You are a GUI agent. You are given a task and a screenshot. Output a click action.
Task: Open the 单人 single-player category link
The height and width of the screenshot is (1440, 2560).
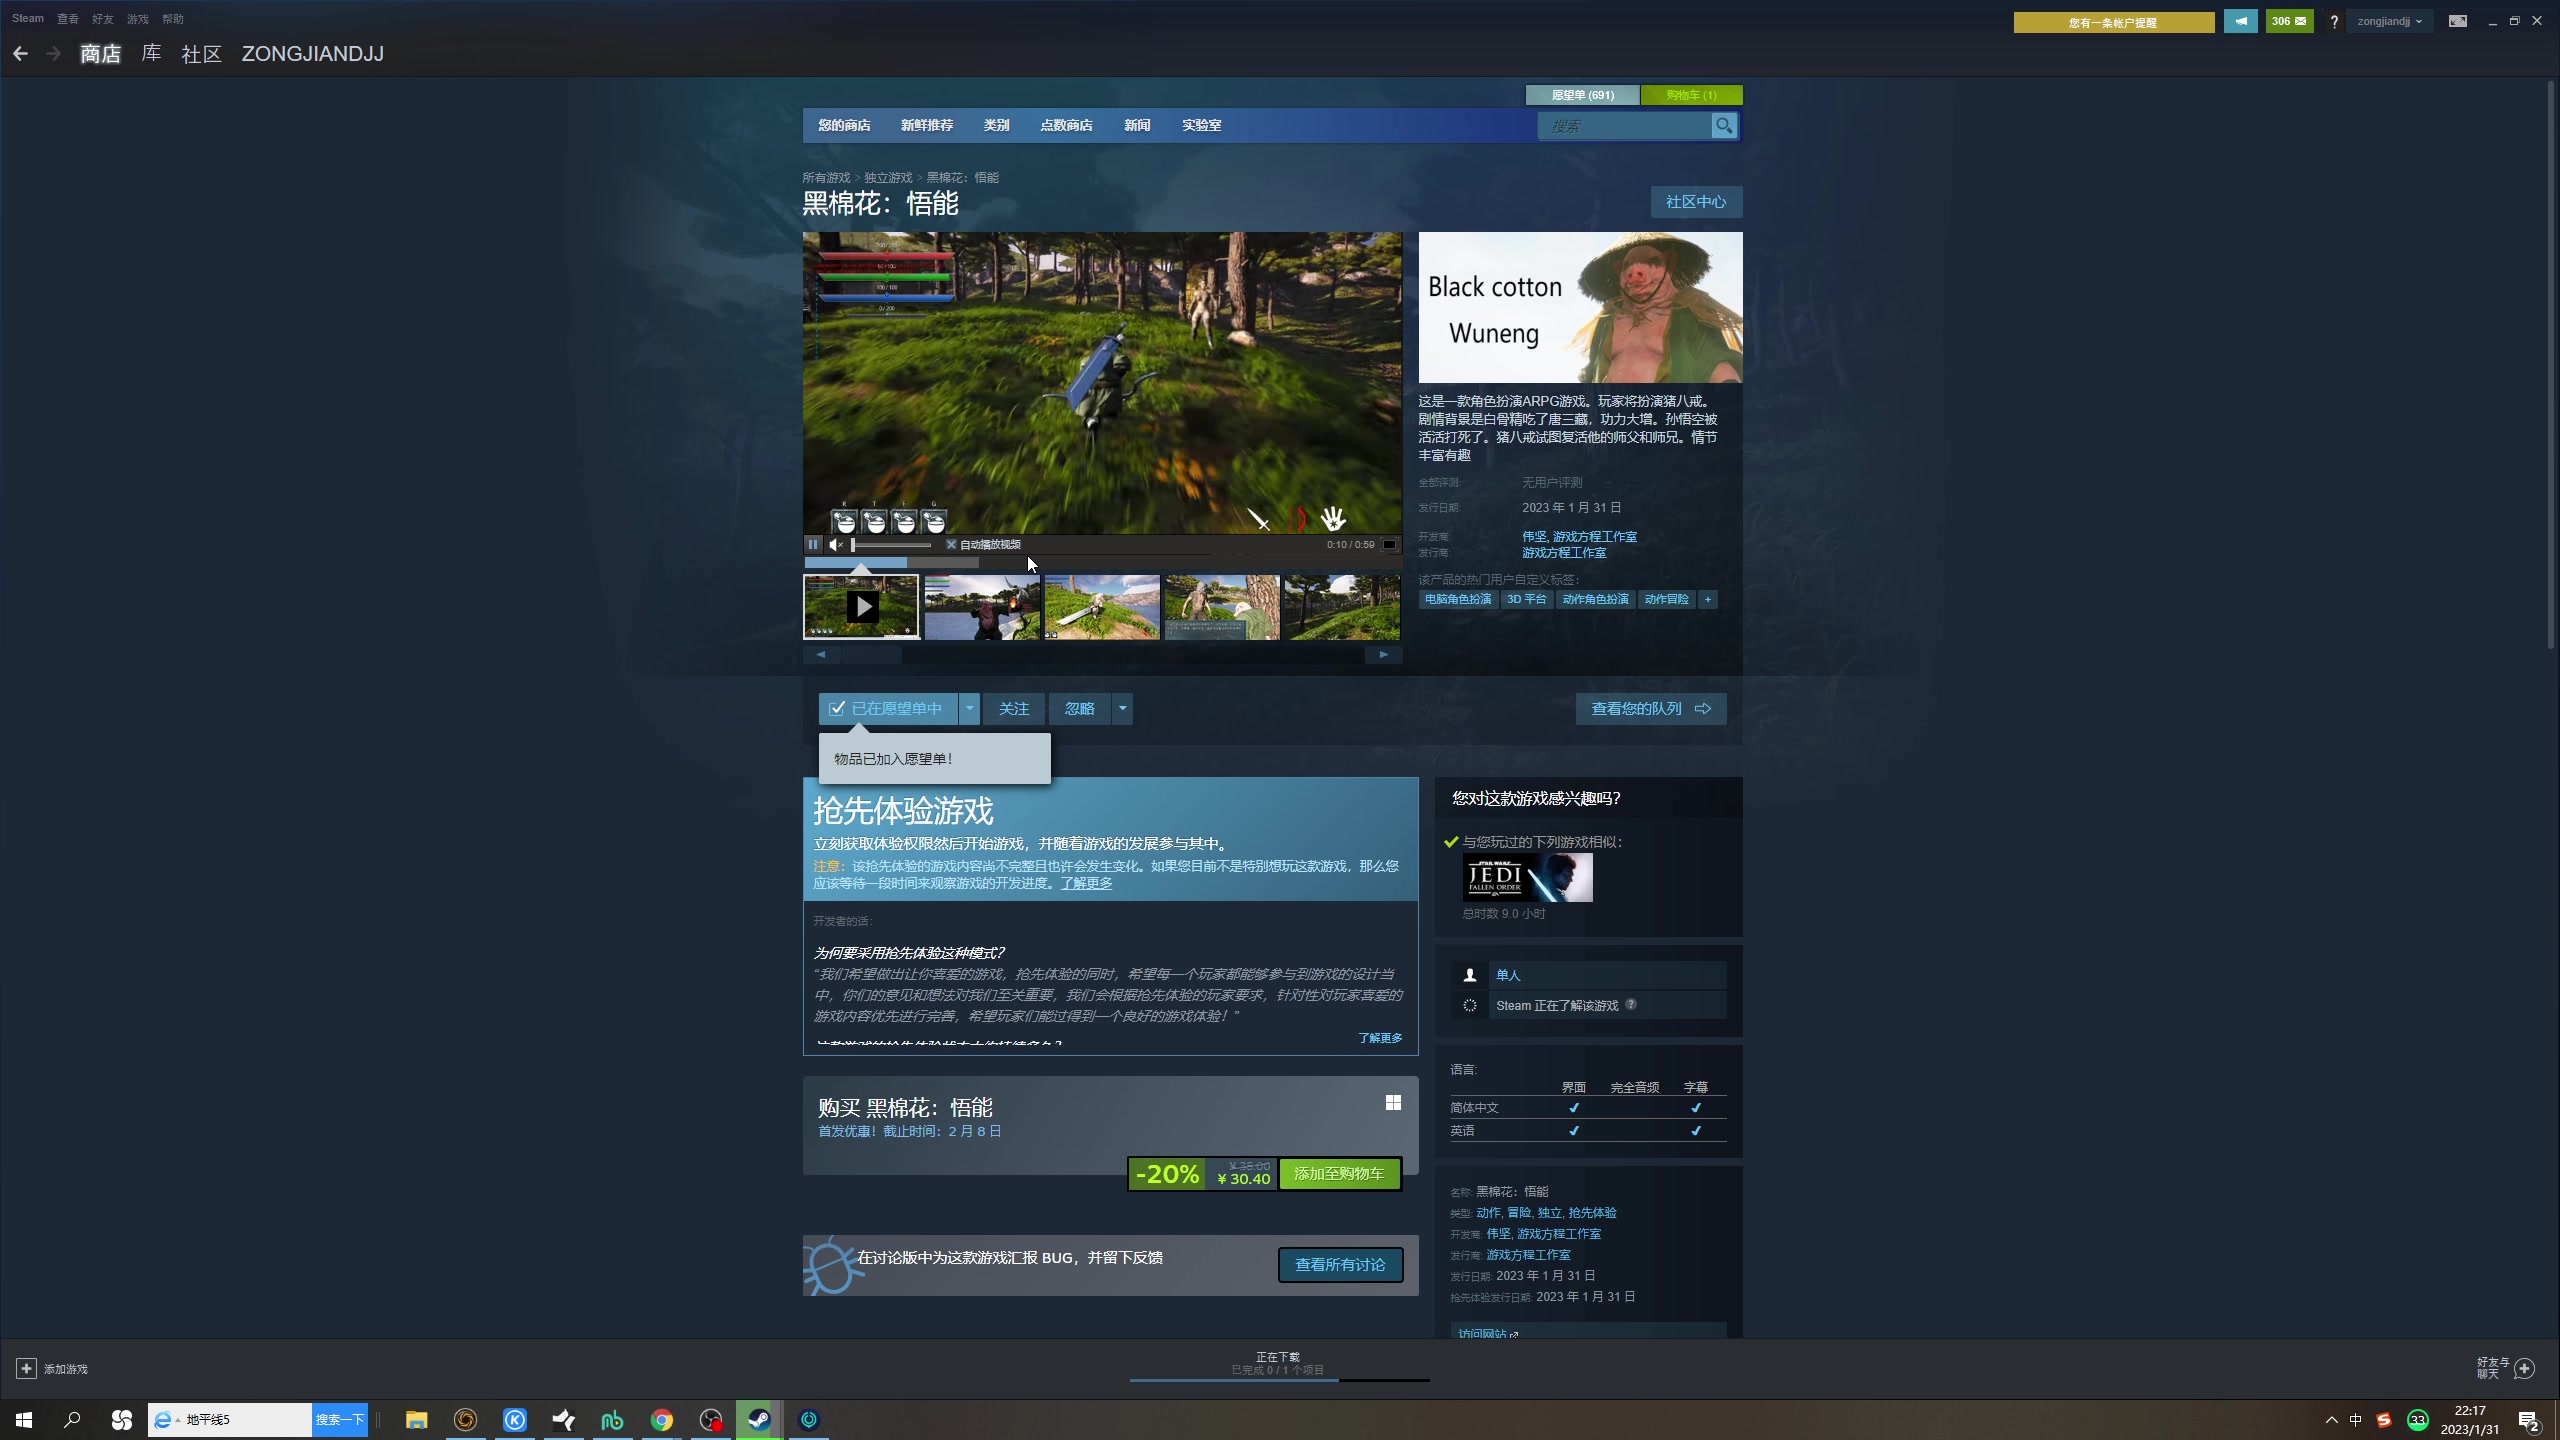pos(1508,974)
